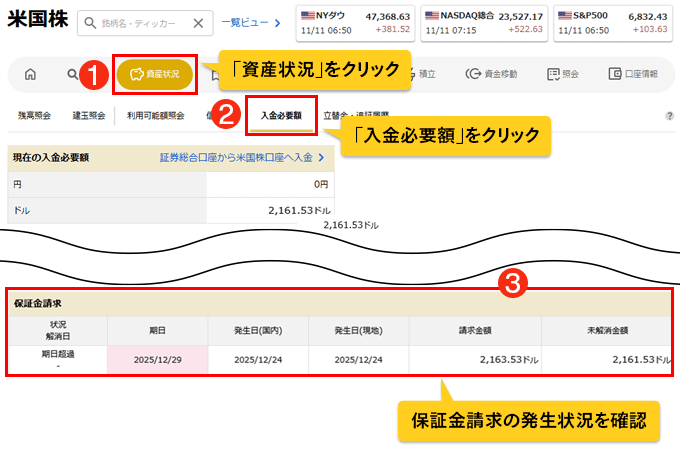Click the question mark help icon
This screenshot has height=451, width=680.
click(670, 116)
